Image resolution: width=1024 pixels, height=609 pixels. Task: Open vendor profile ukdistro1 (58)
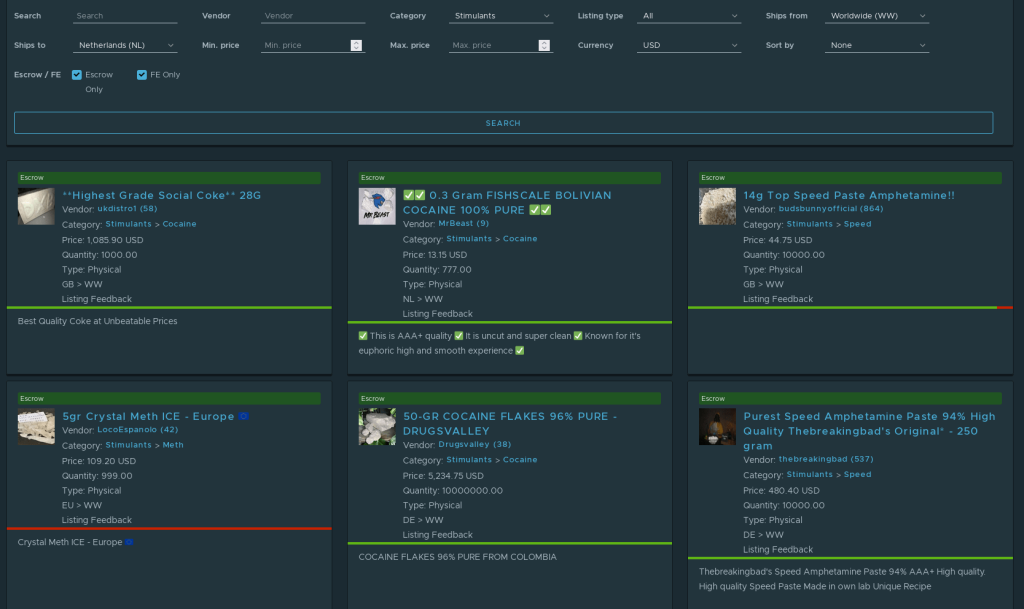pyautogui.click(x=127, y=209)
